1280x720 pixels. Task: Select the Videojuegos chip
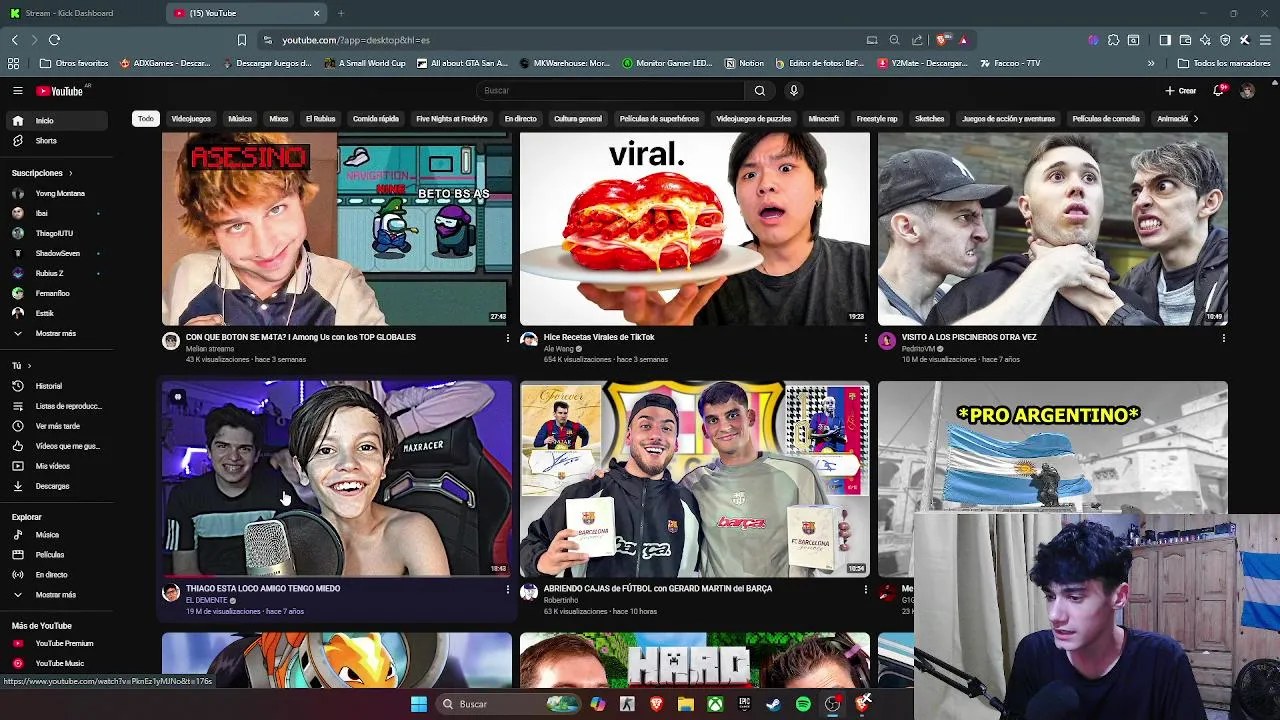191,119
